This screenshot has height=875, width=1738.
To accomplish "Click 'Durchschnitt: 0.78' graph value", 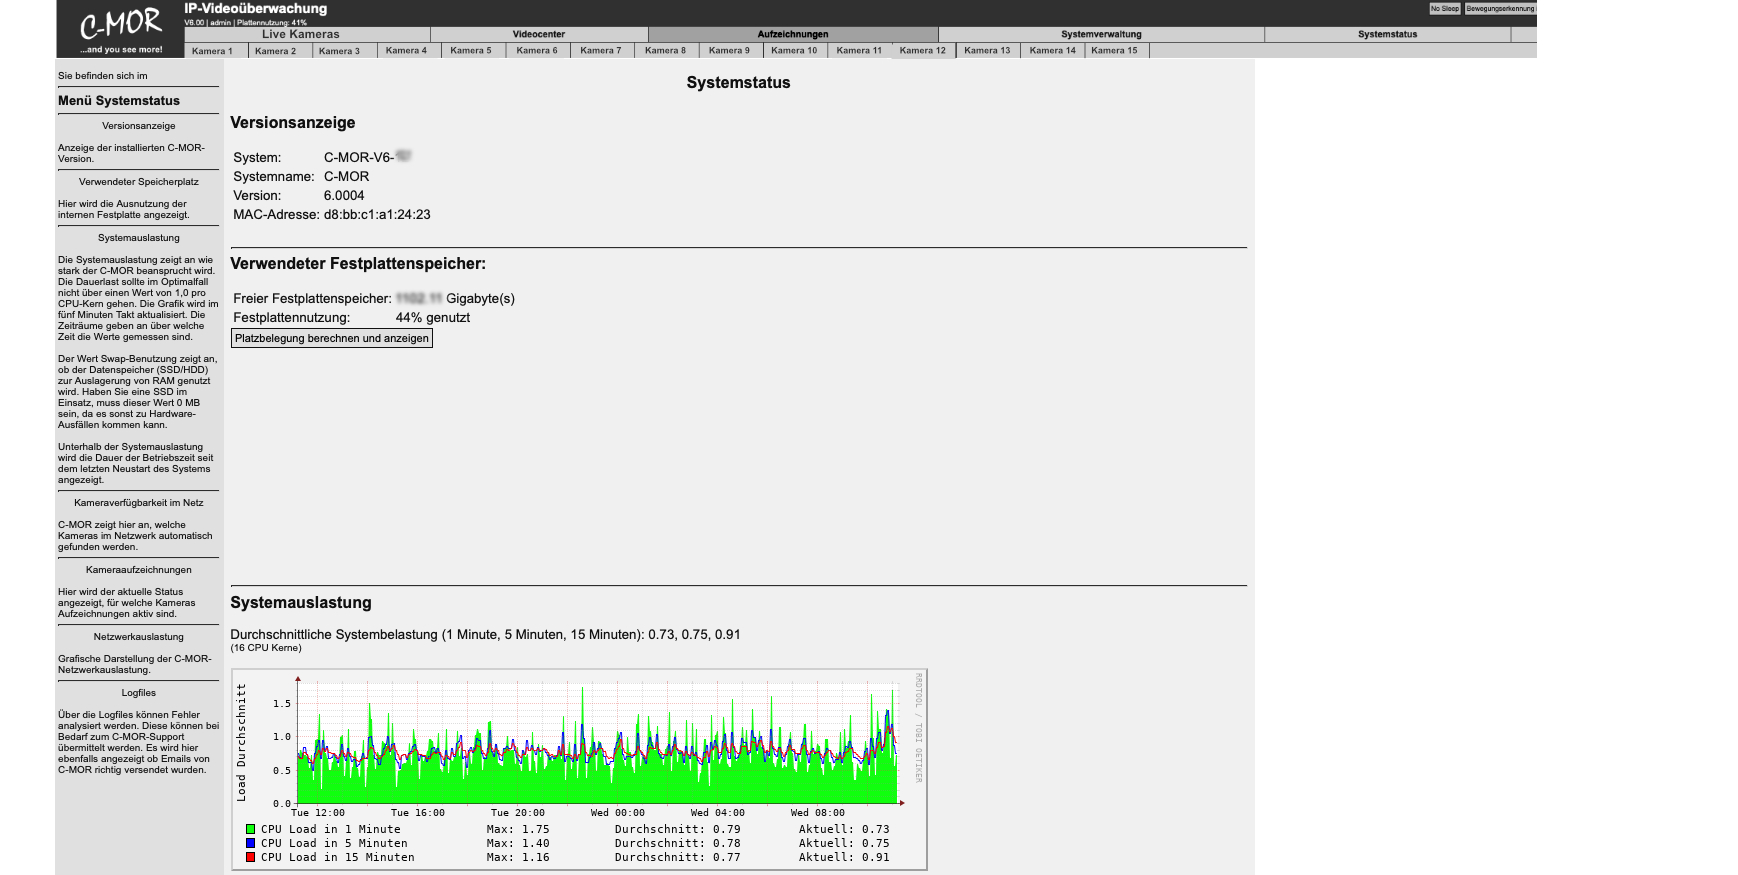I will (678, 843).
